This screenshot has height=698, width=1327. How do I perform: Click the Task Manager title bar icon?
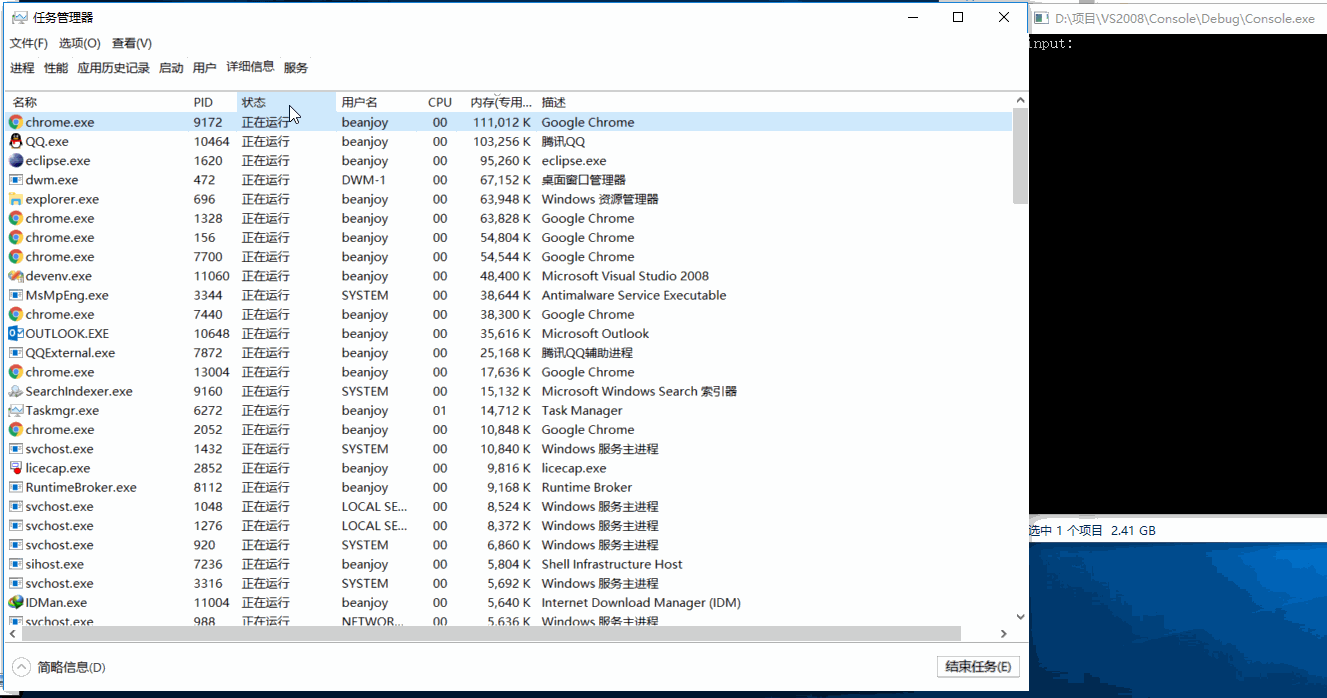[20, 17]
